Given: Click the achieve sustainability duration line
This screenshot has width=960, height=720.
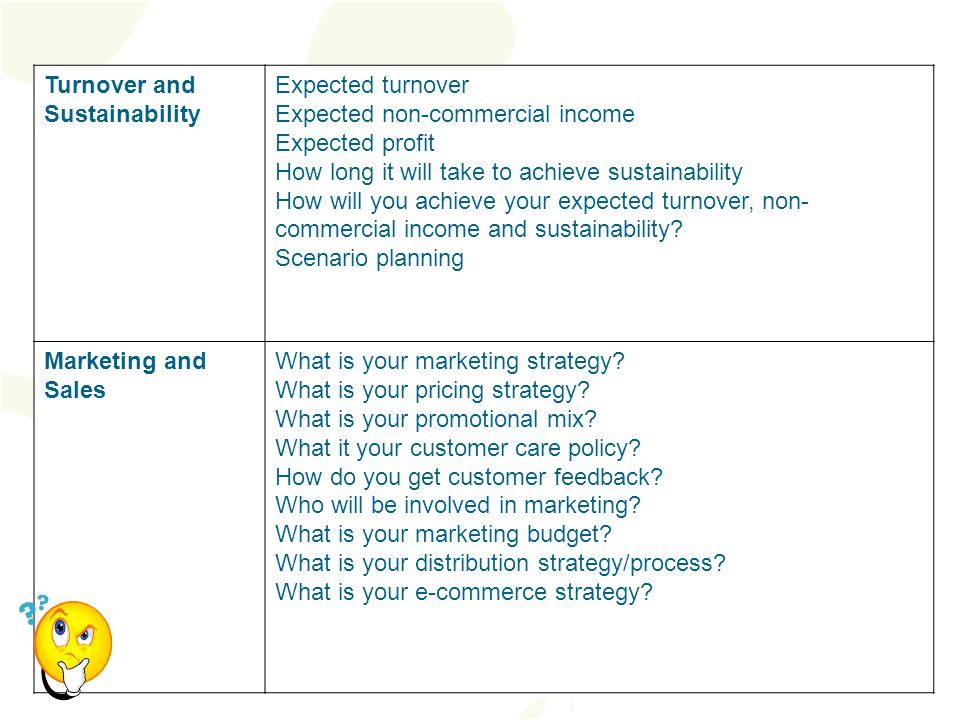Looking at the screenshot, I should [509, 172].
